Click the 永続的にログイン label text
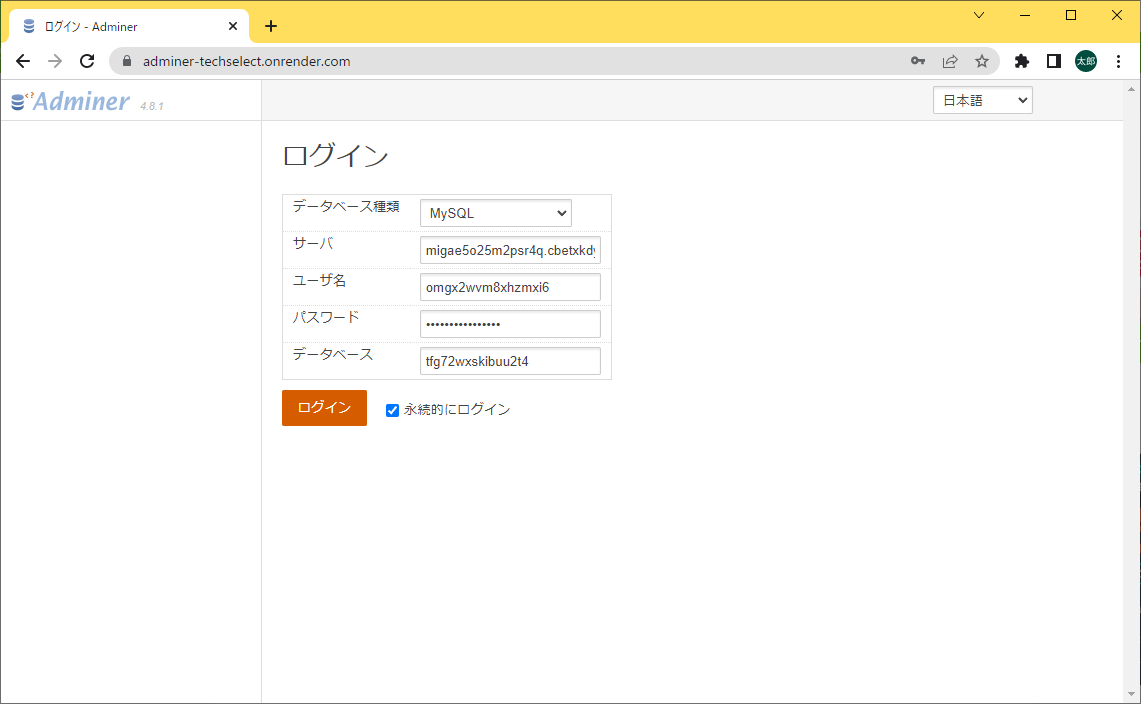This screenshot has height=704, width=1141. 457,410
